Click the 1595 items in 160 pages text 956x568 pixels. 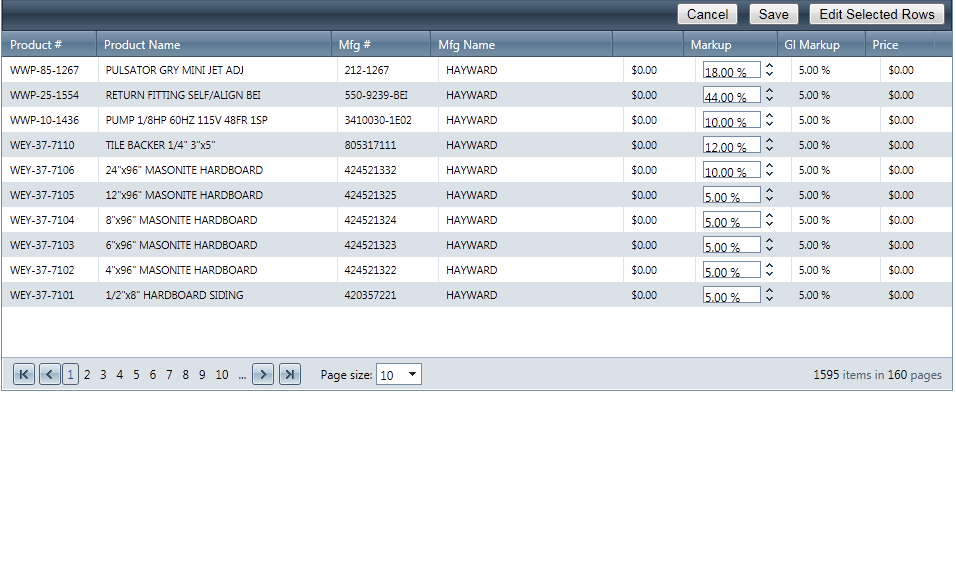[877, 375]
